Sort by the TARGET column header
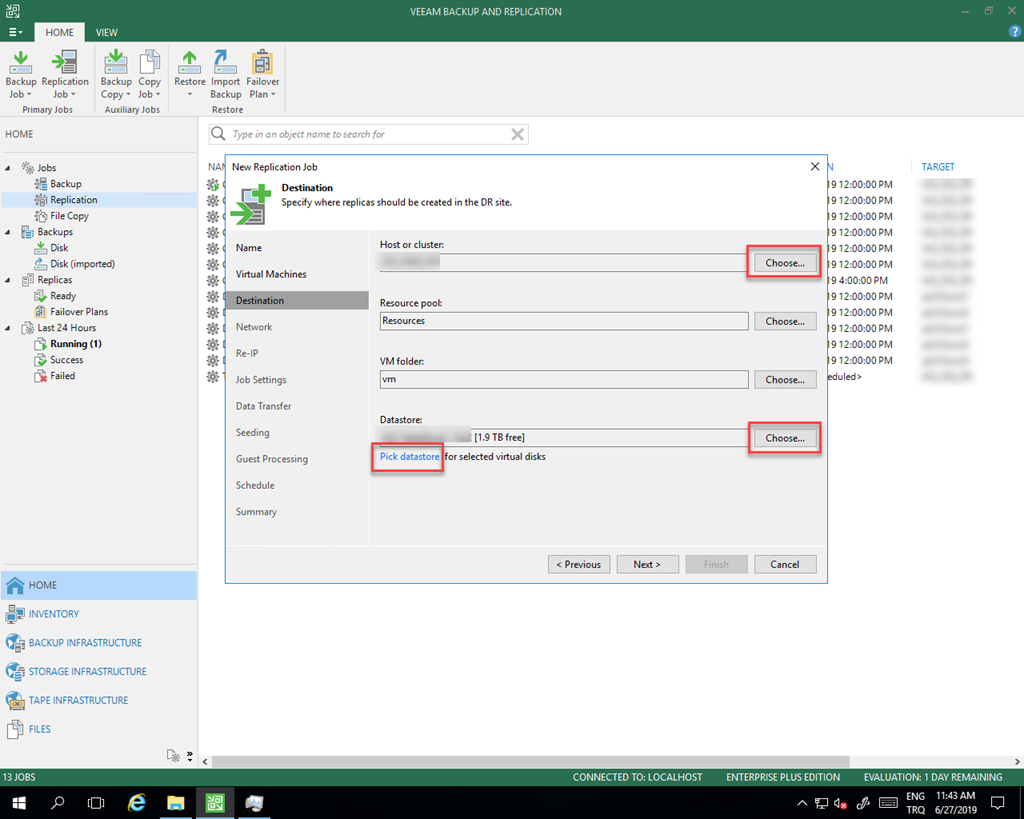The width and height of the screenshot is (1024, 819). point(938,167)
